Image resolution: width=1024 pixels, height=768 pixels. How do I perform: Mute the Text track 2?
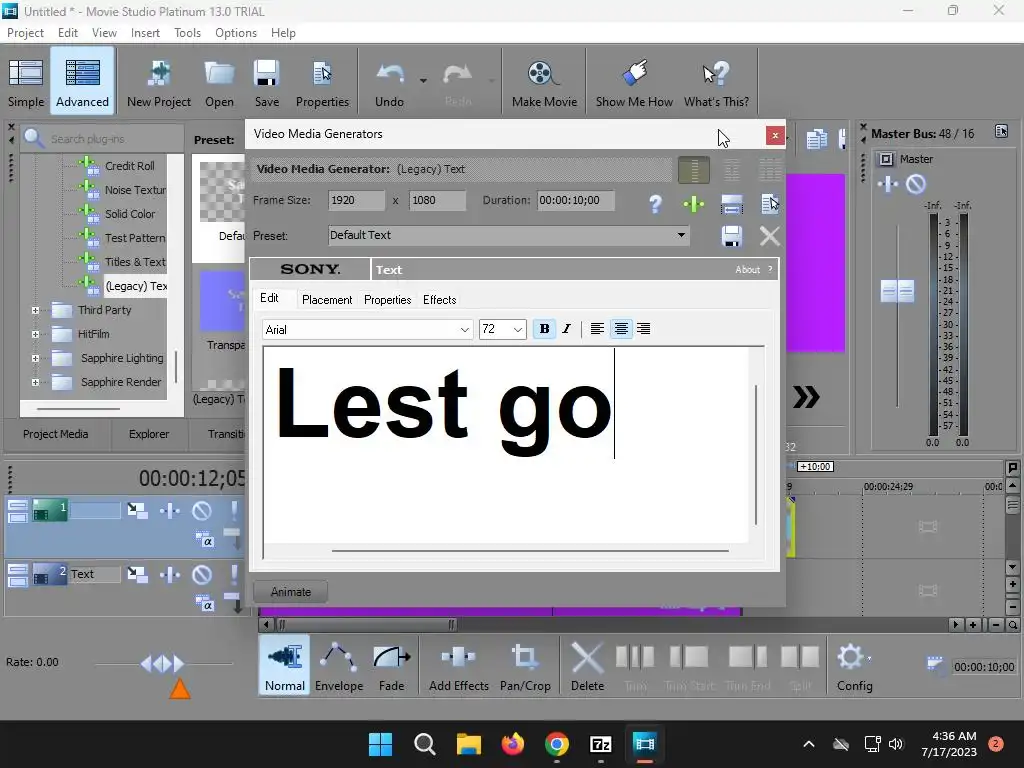202,575
